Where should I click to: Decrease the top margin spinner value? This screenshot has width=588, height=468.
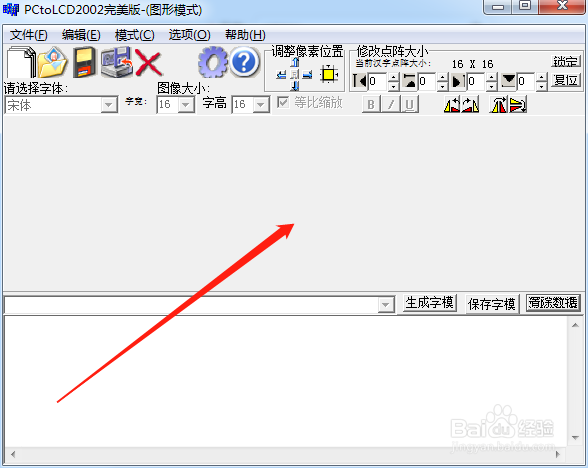pyautogui.click(x=443, y=86)
